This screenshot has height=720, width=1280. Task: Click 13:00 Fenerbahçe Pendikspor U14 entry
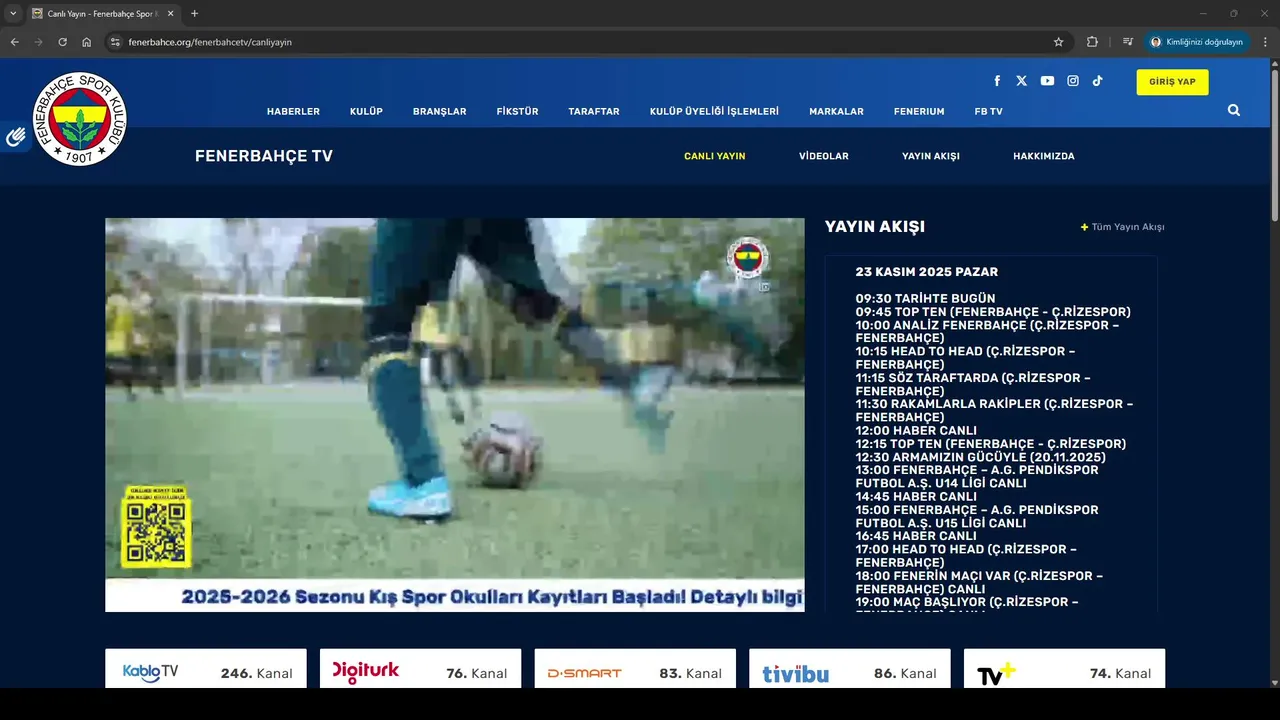pyautogui.click(x=977, y=477)
